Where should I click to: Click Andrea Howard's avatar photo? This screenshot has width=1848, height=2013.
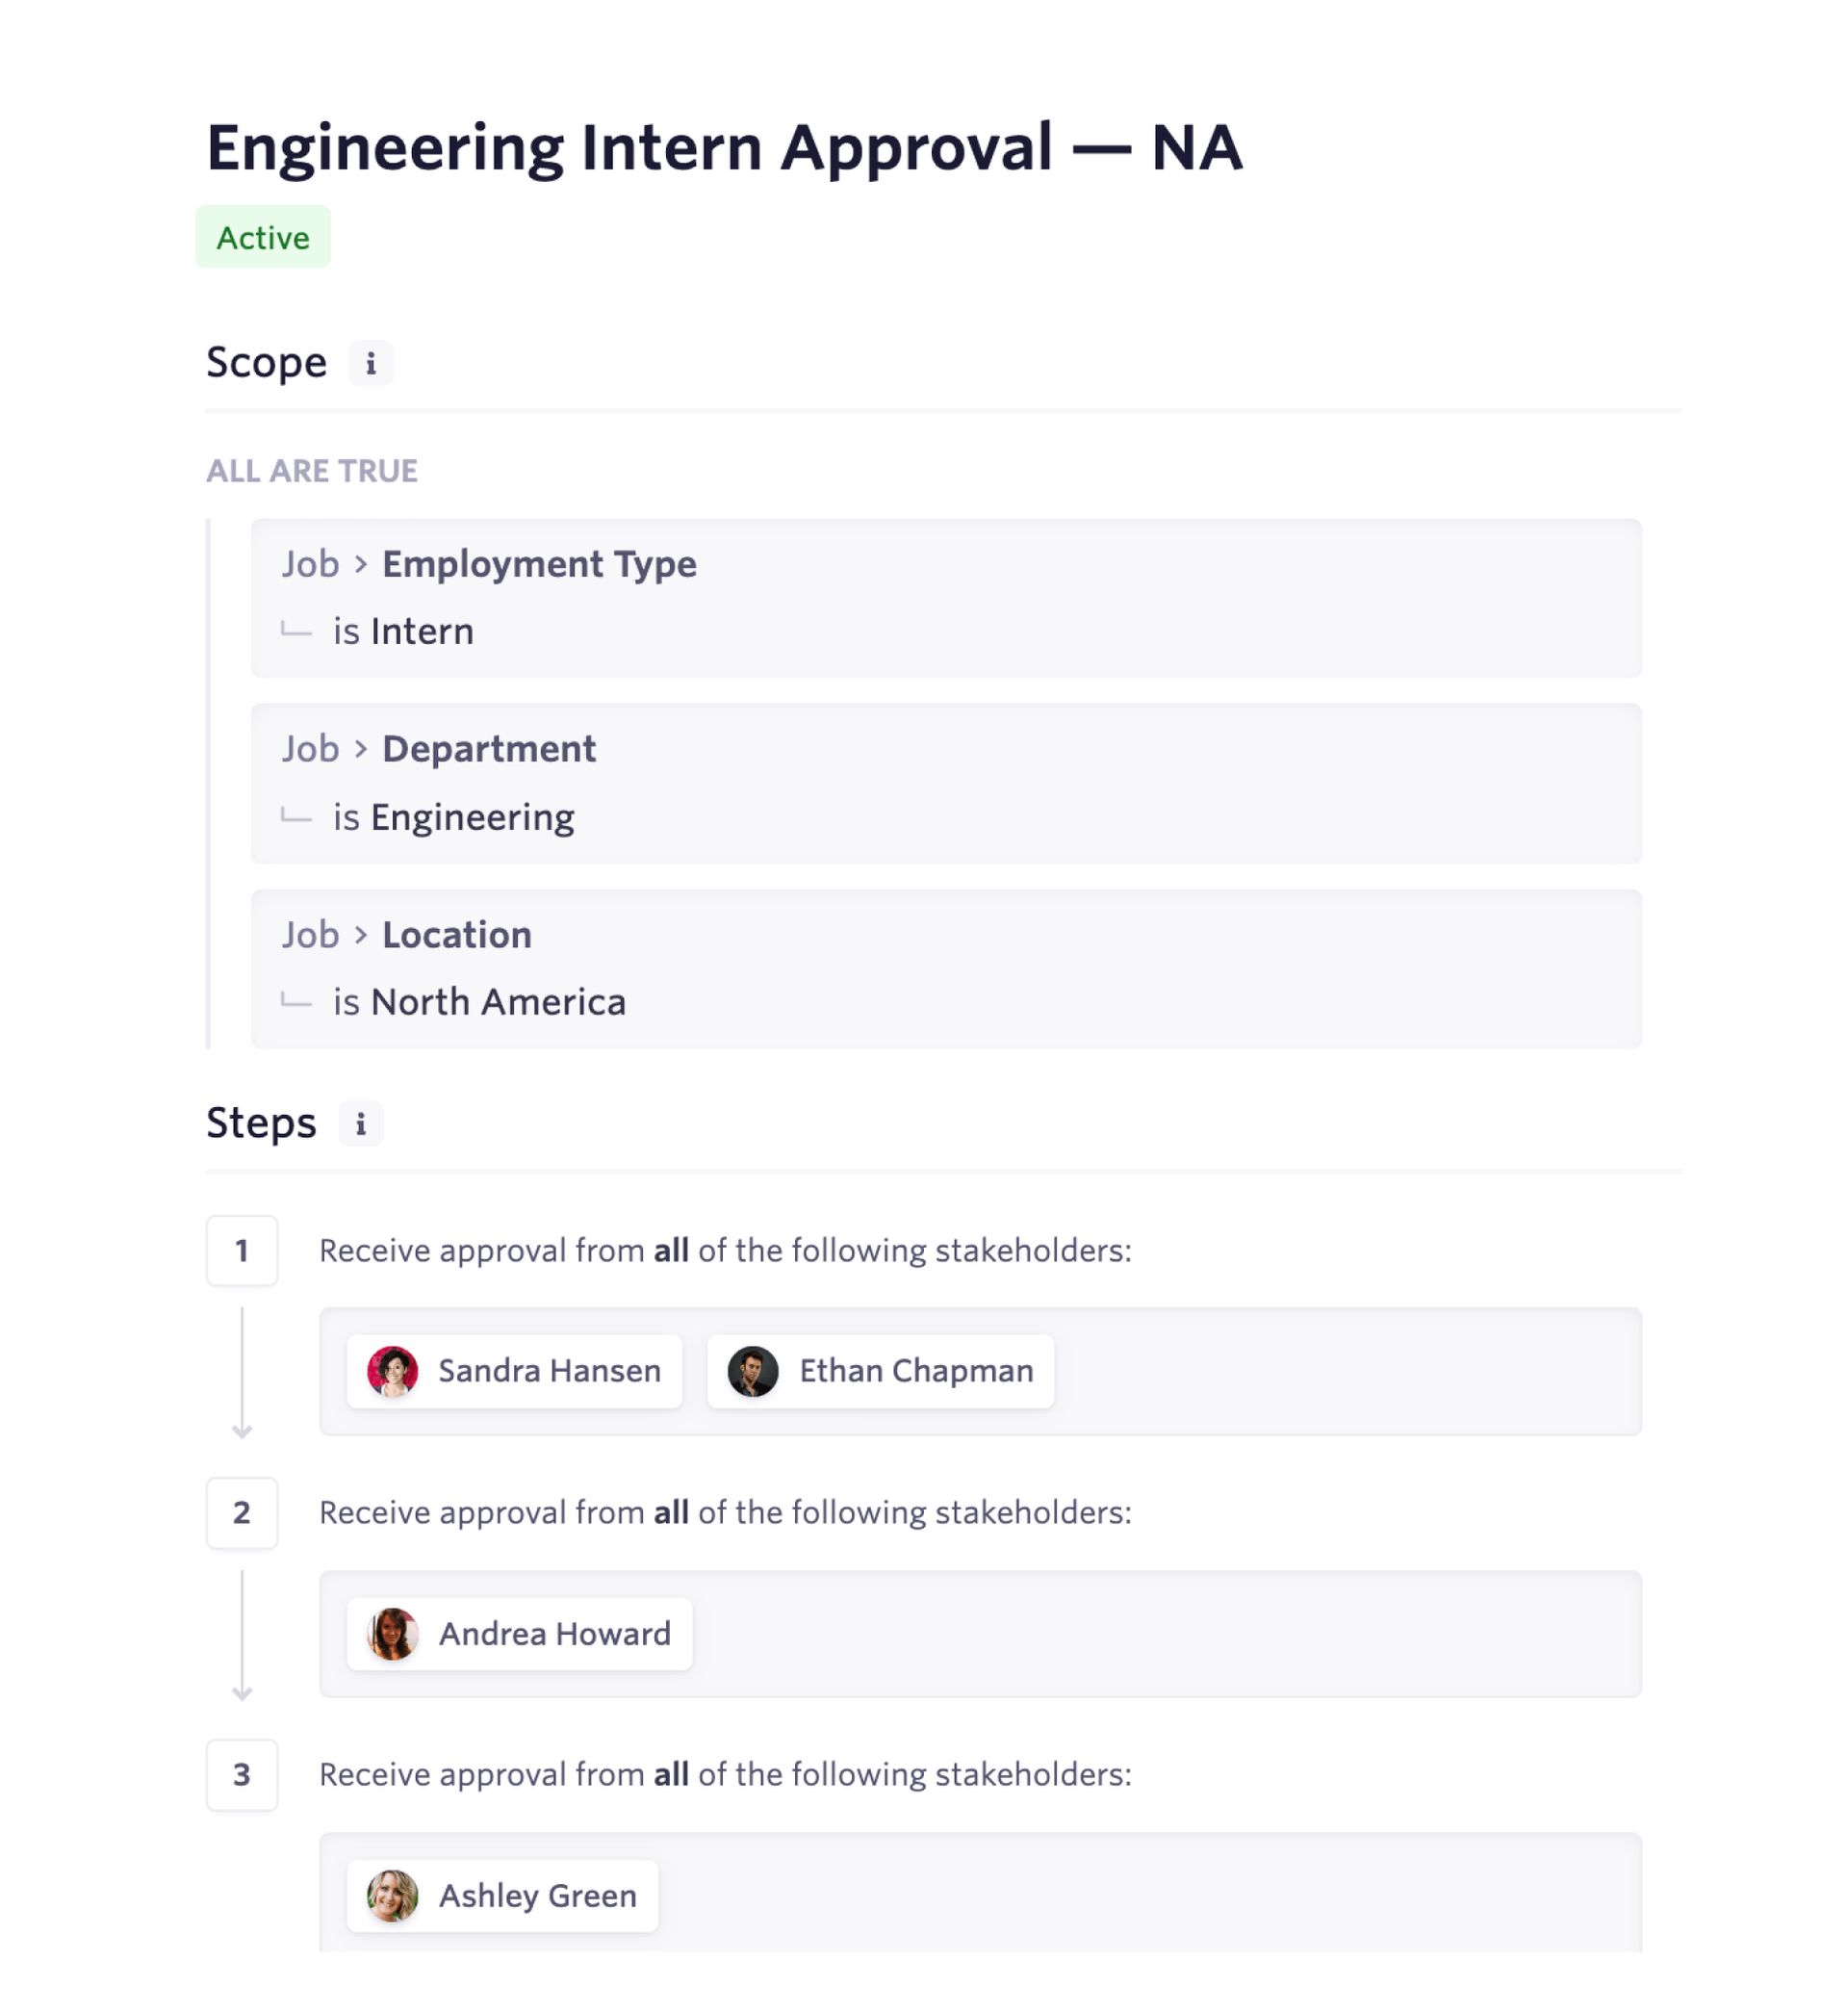(395, 1633)
